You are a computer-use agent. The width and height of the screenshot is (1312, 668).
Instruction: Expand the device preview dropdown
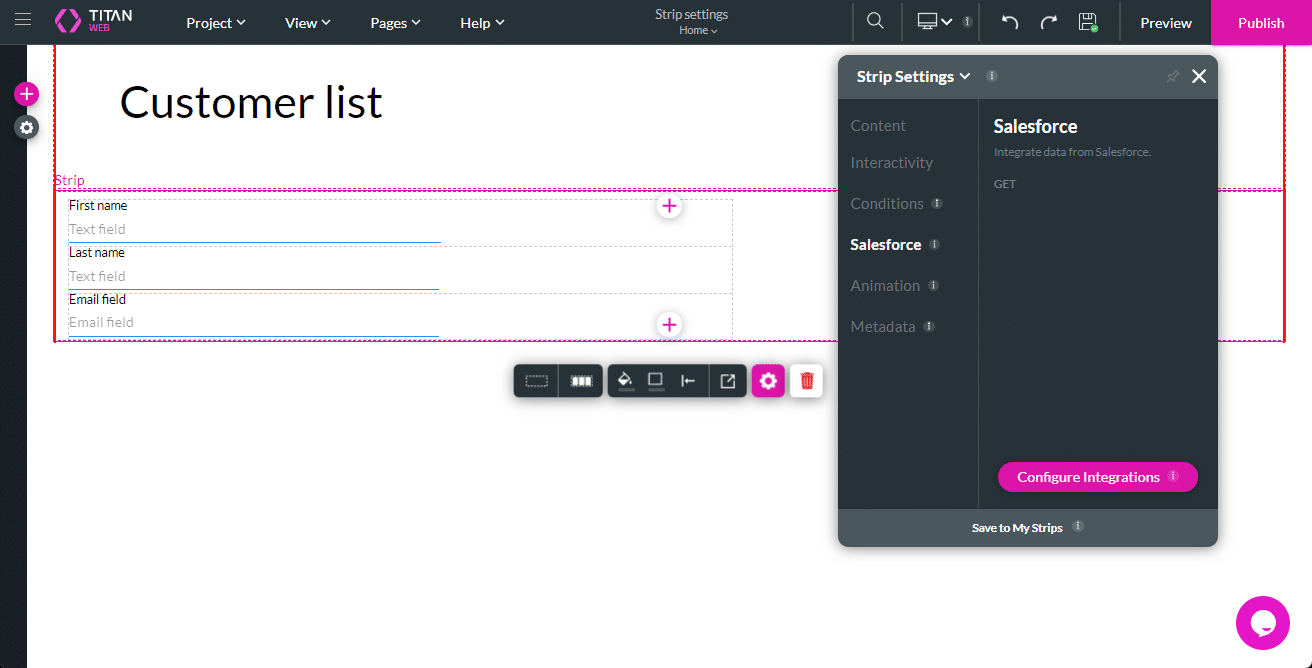[x=947, y=19]
